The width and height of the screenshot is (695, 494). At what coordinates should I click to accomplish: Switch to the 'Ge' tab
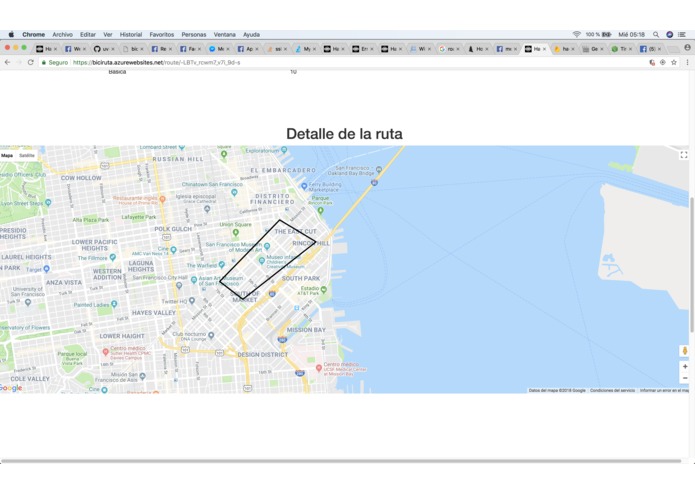point(592,49)
